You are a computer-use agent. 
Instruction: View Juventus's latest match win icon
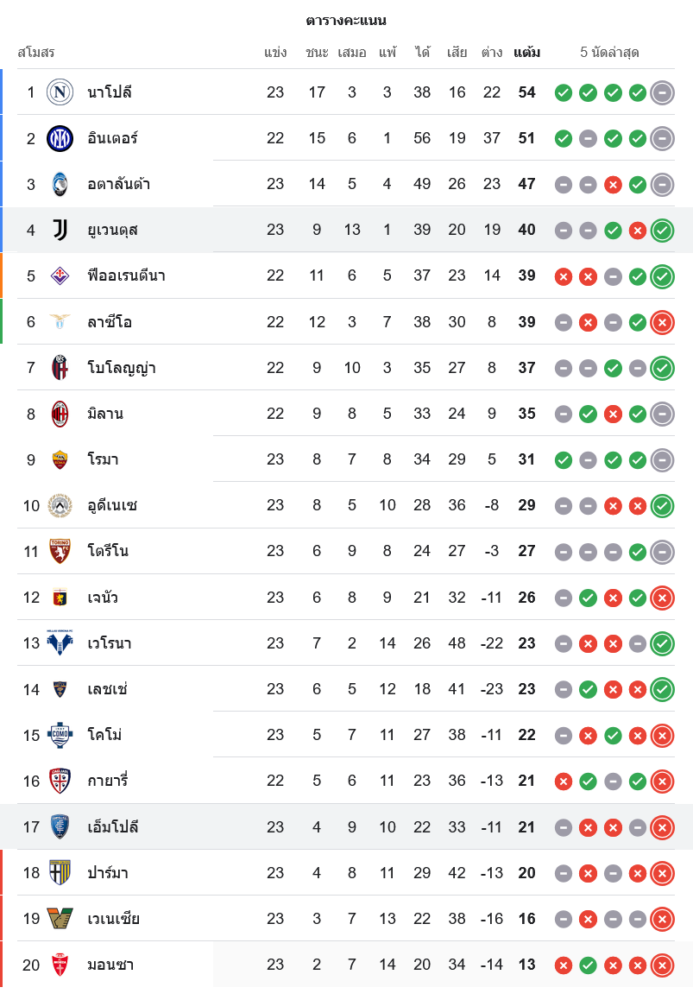click(x=662, y=231)
